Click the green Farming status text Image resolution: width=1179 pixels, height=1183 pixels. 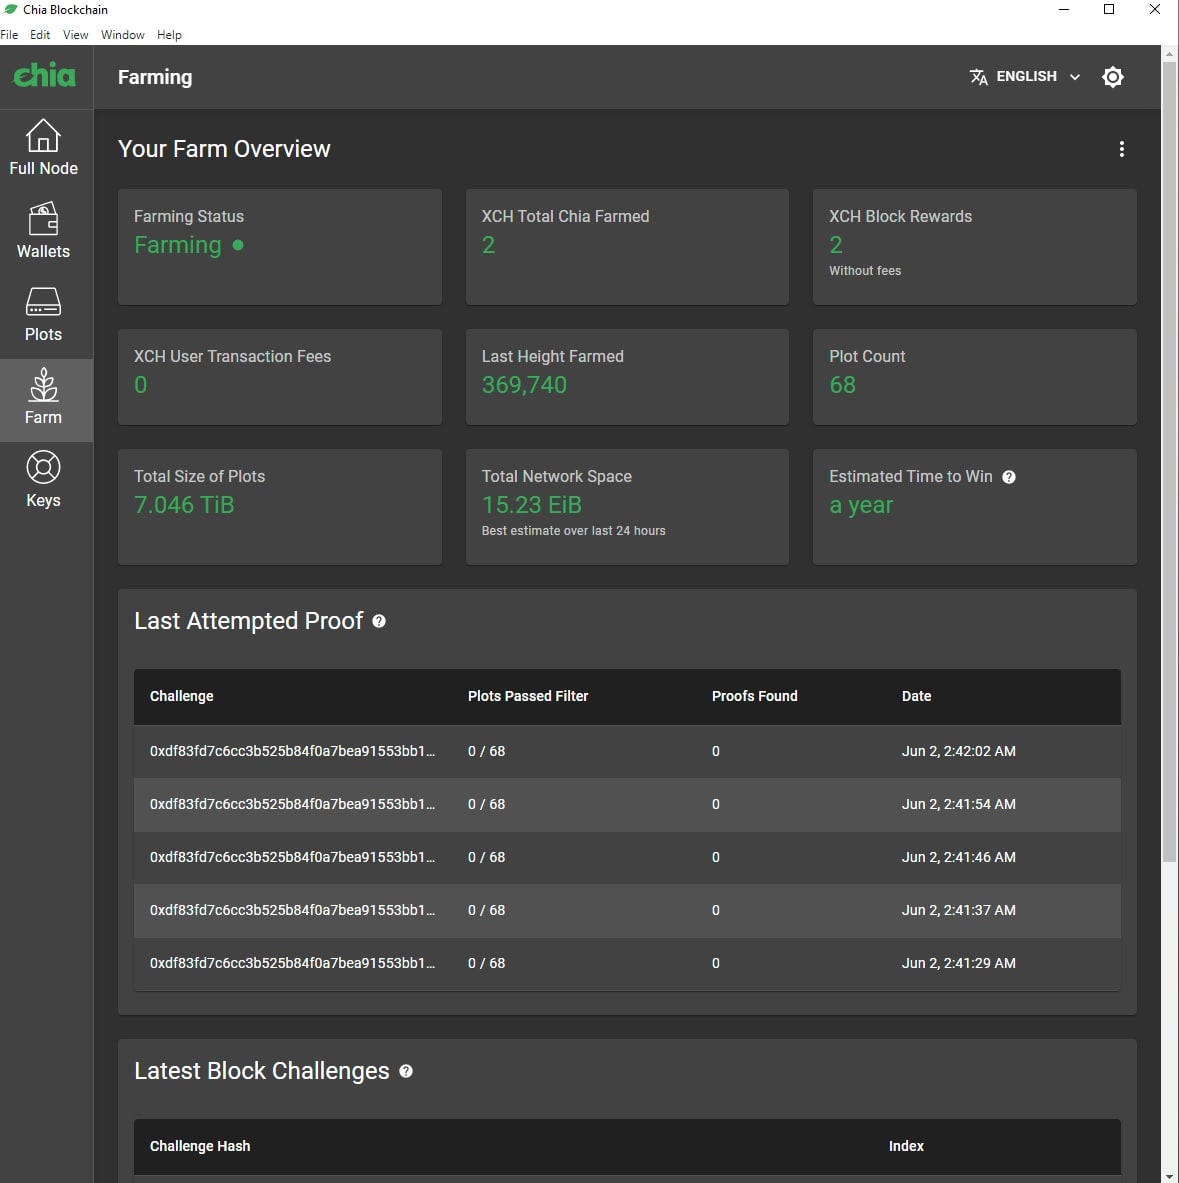click(x=178, y=245)
